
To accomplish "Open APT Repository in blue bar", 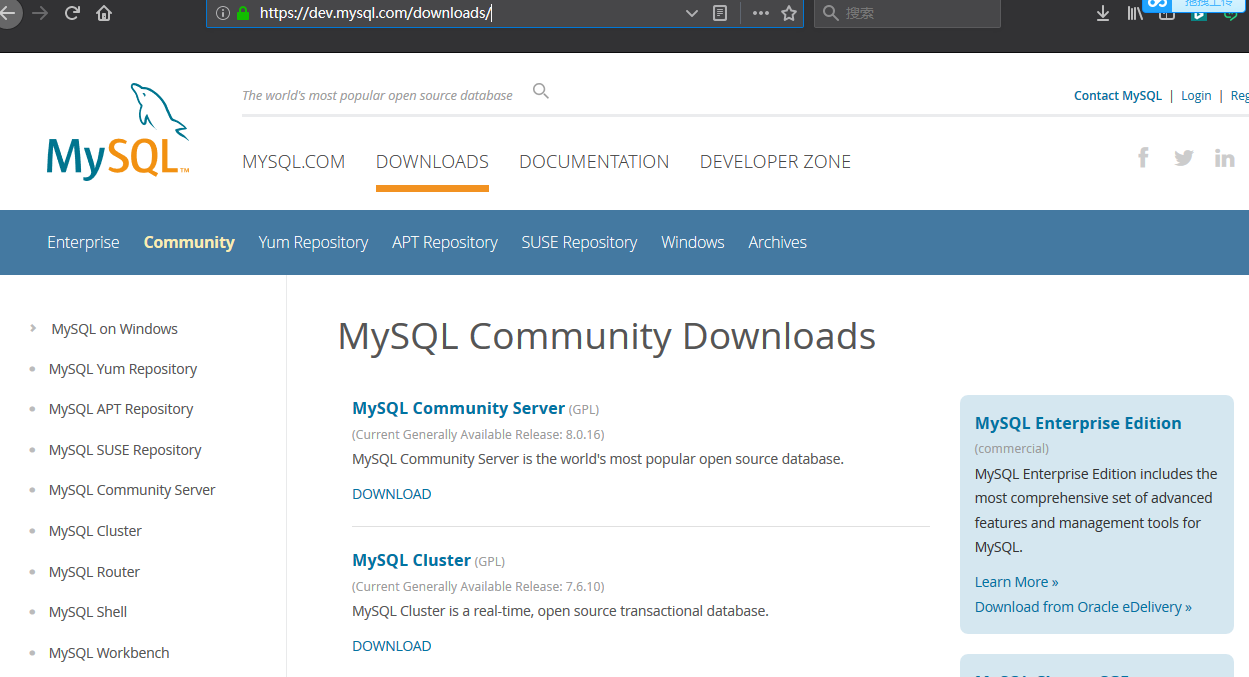I will click(x=445, y=242).
